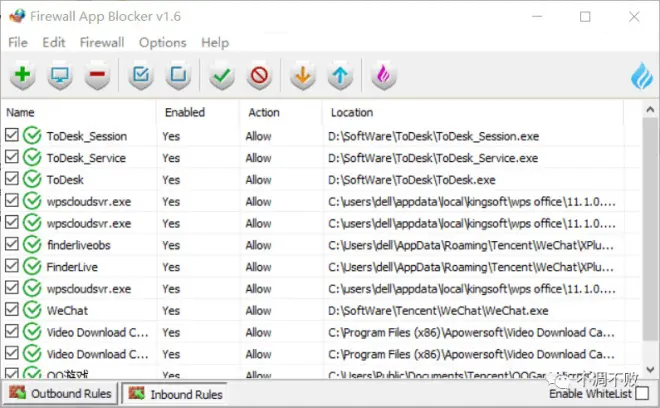Uncheck the ToDesk_Session checkbox
Image resolution: width=660 pixels, height=408 pixels.
[12, 135]
